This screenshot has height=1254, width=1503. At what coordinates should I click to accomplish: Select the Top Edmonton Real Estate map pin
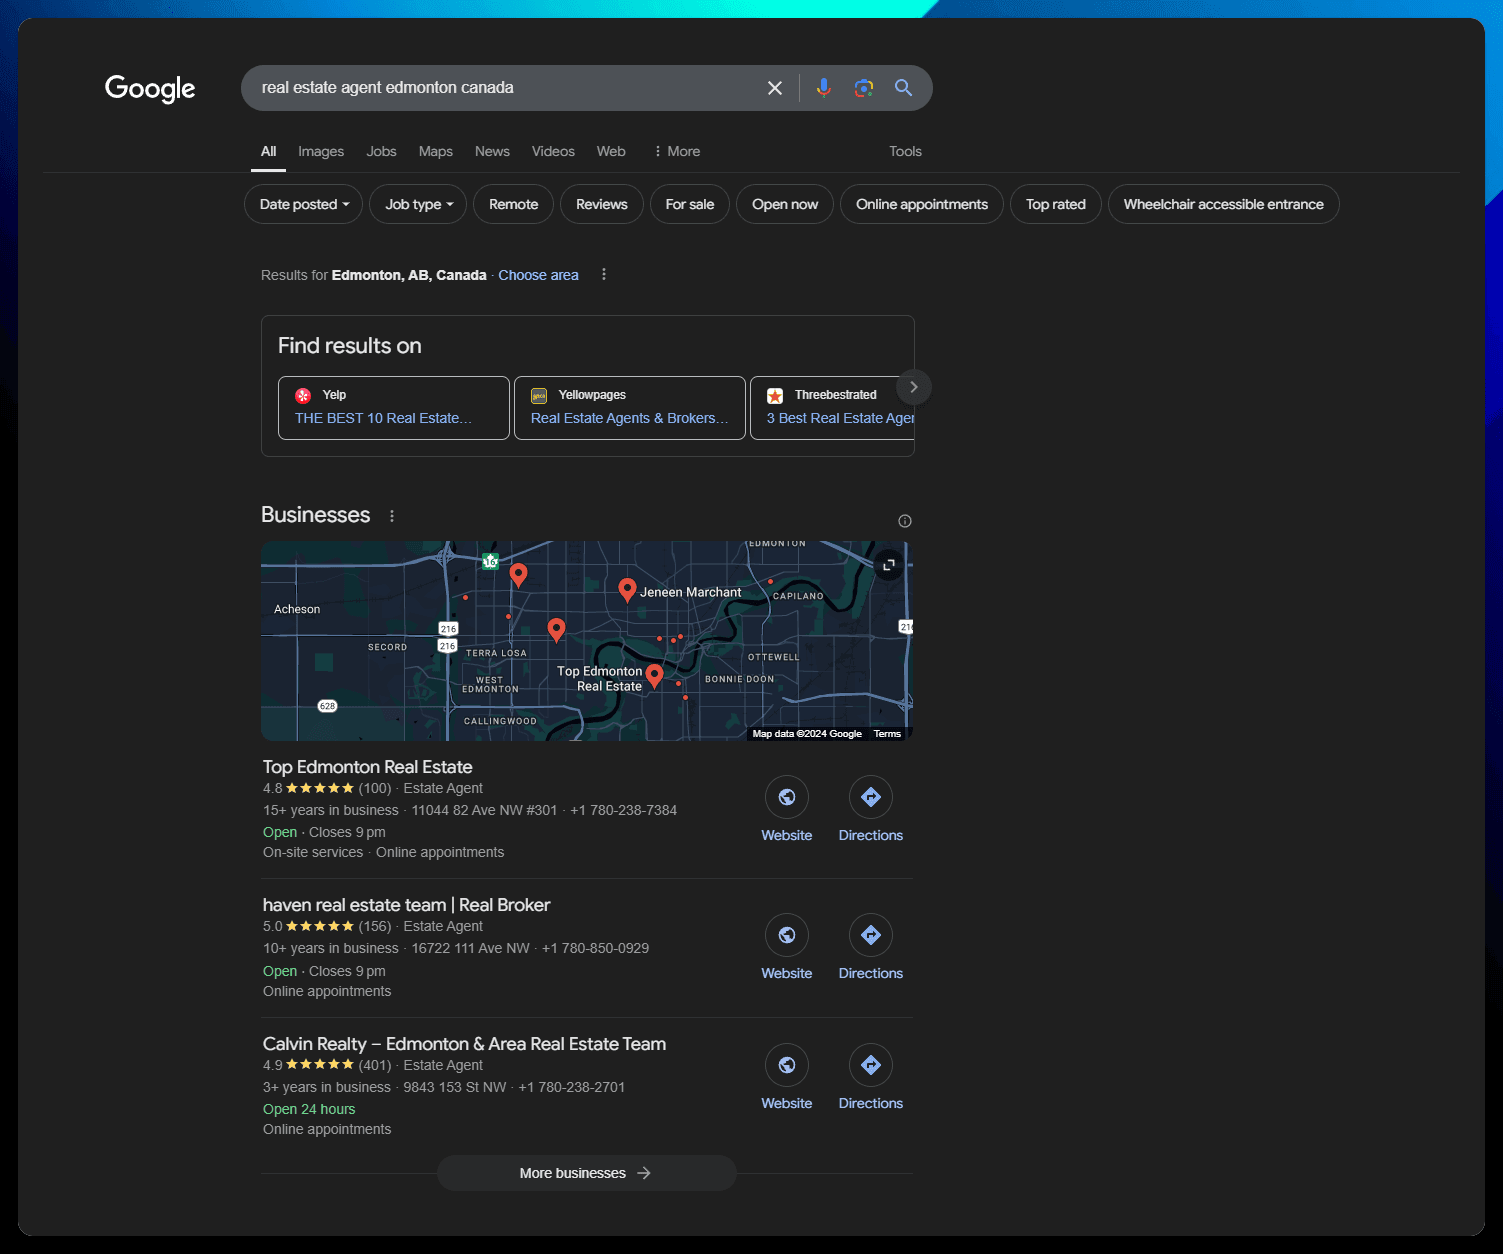pos(654,677)
